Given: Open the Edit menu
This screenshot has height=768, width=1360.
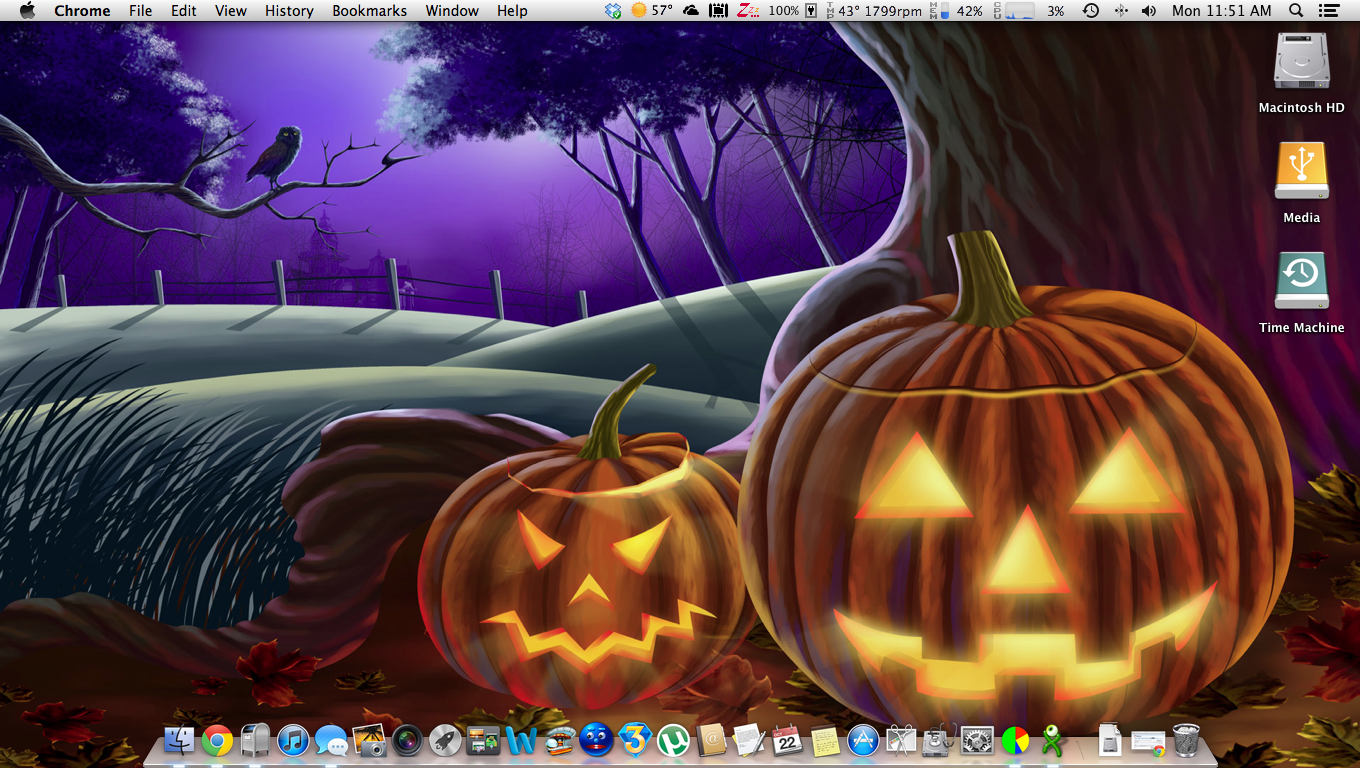Looking at the screenshot, I should click(183, 11).
